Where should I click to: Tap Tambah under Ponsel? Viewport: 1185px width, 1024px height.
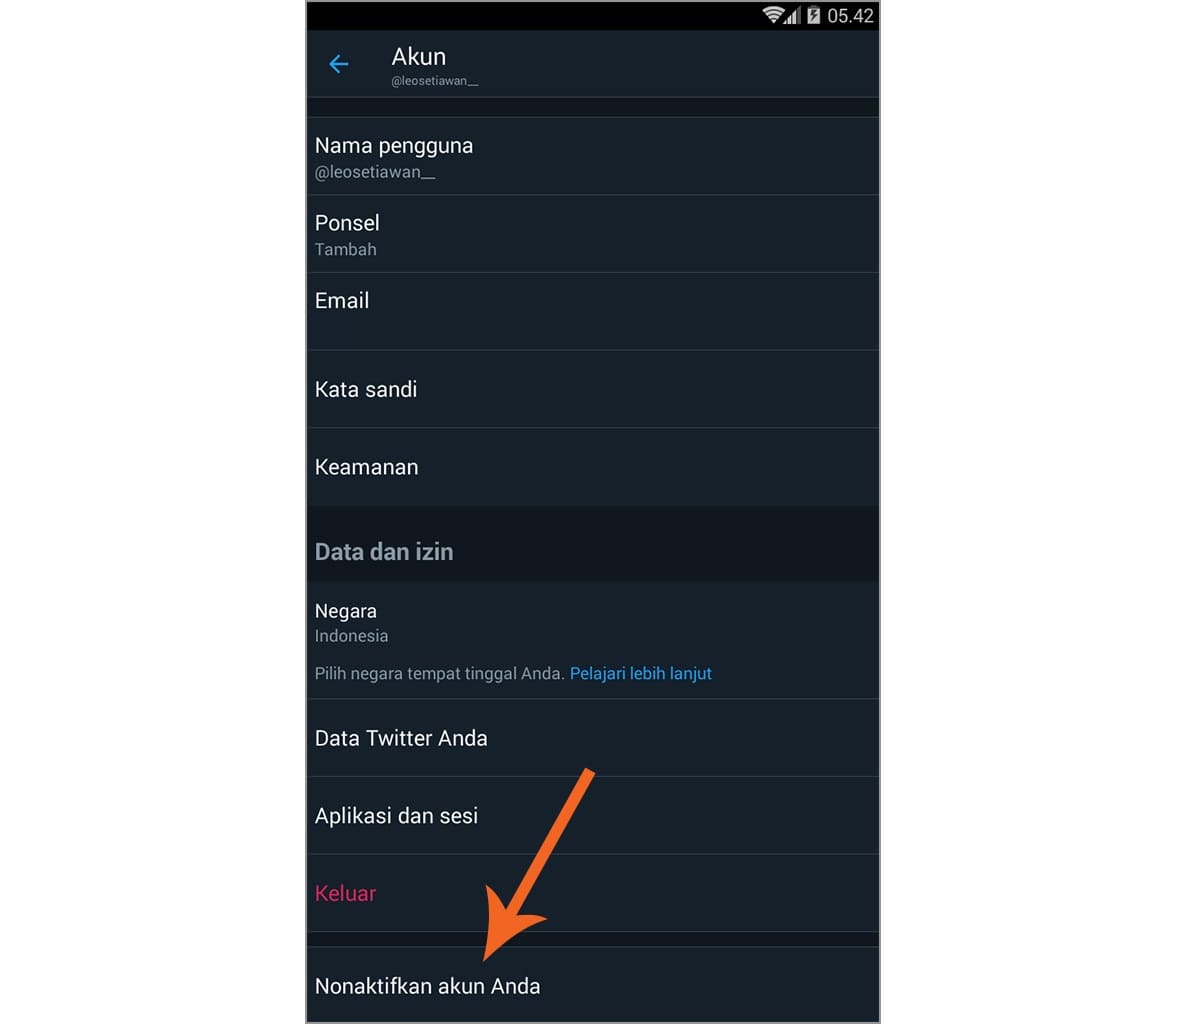tap(345, 249)
